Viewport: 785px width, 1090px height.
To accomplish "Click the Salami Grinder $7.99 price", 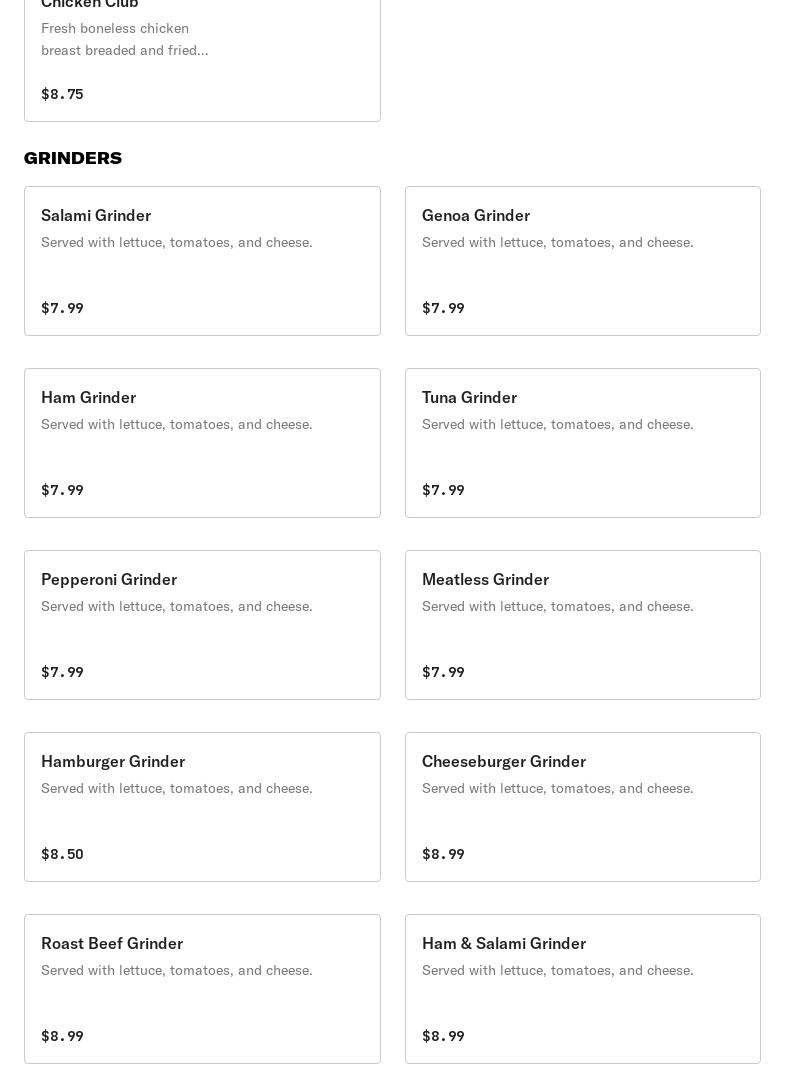I will (62, 308).
